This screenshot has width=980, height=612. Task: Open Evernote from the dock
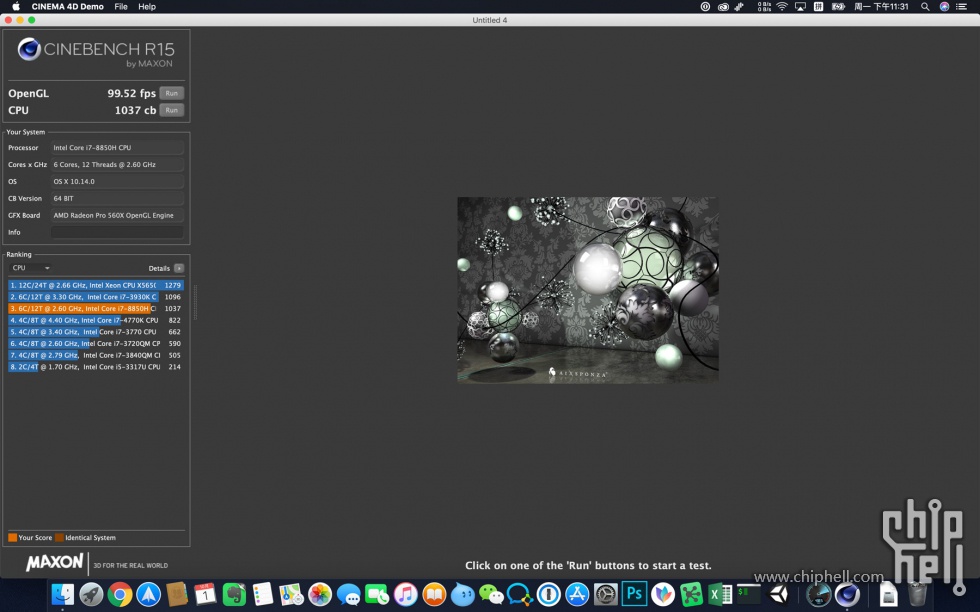pos(234,594)
